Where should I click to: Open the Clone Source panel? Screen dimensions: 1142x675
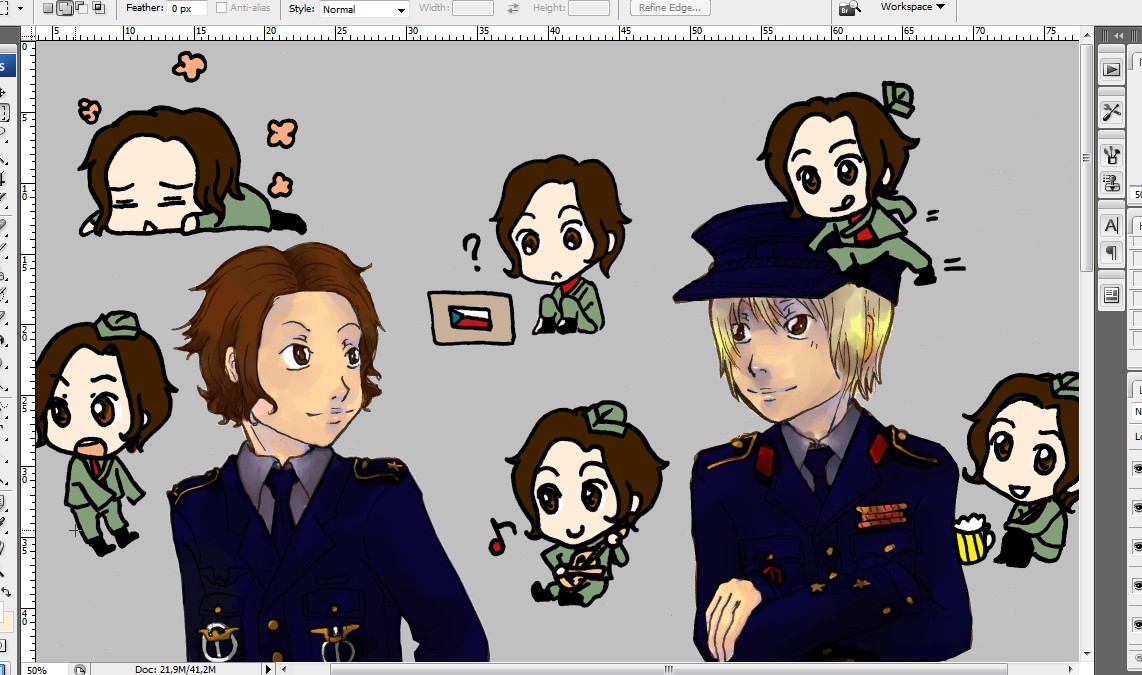click(x=1110, y=183)
